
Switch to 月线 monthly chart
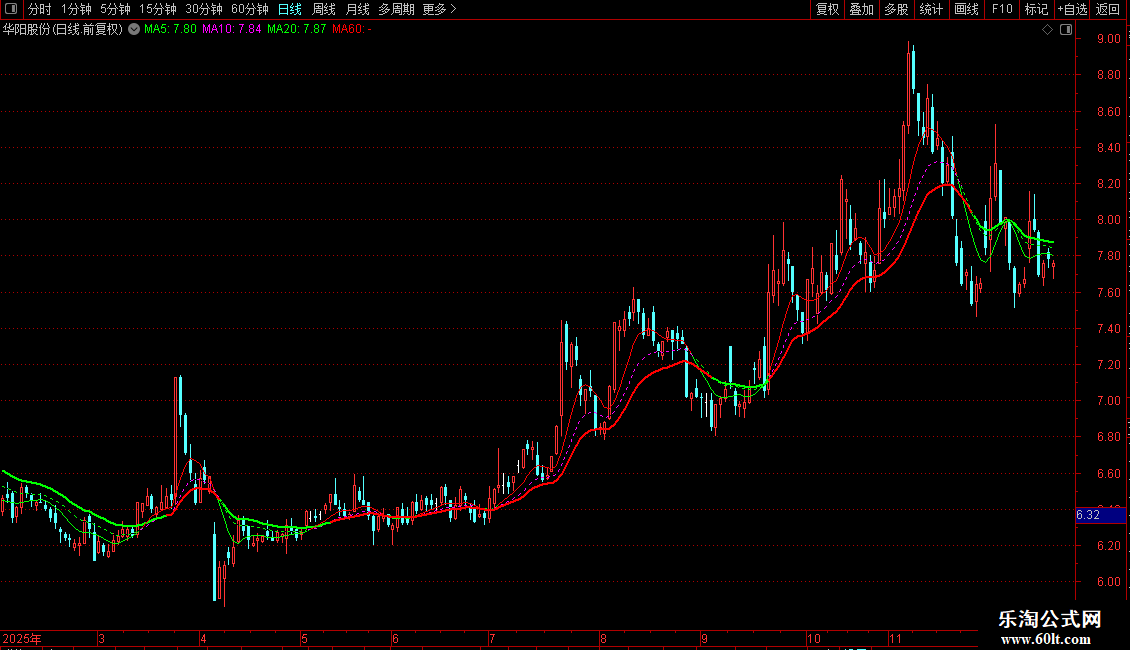357,9
